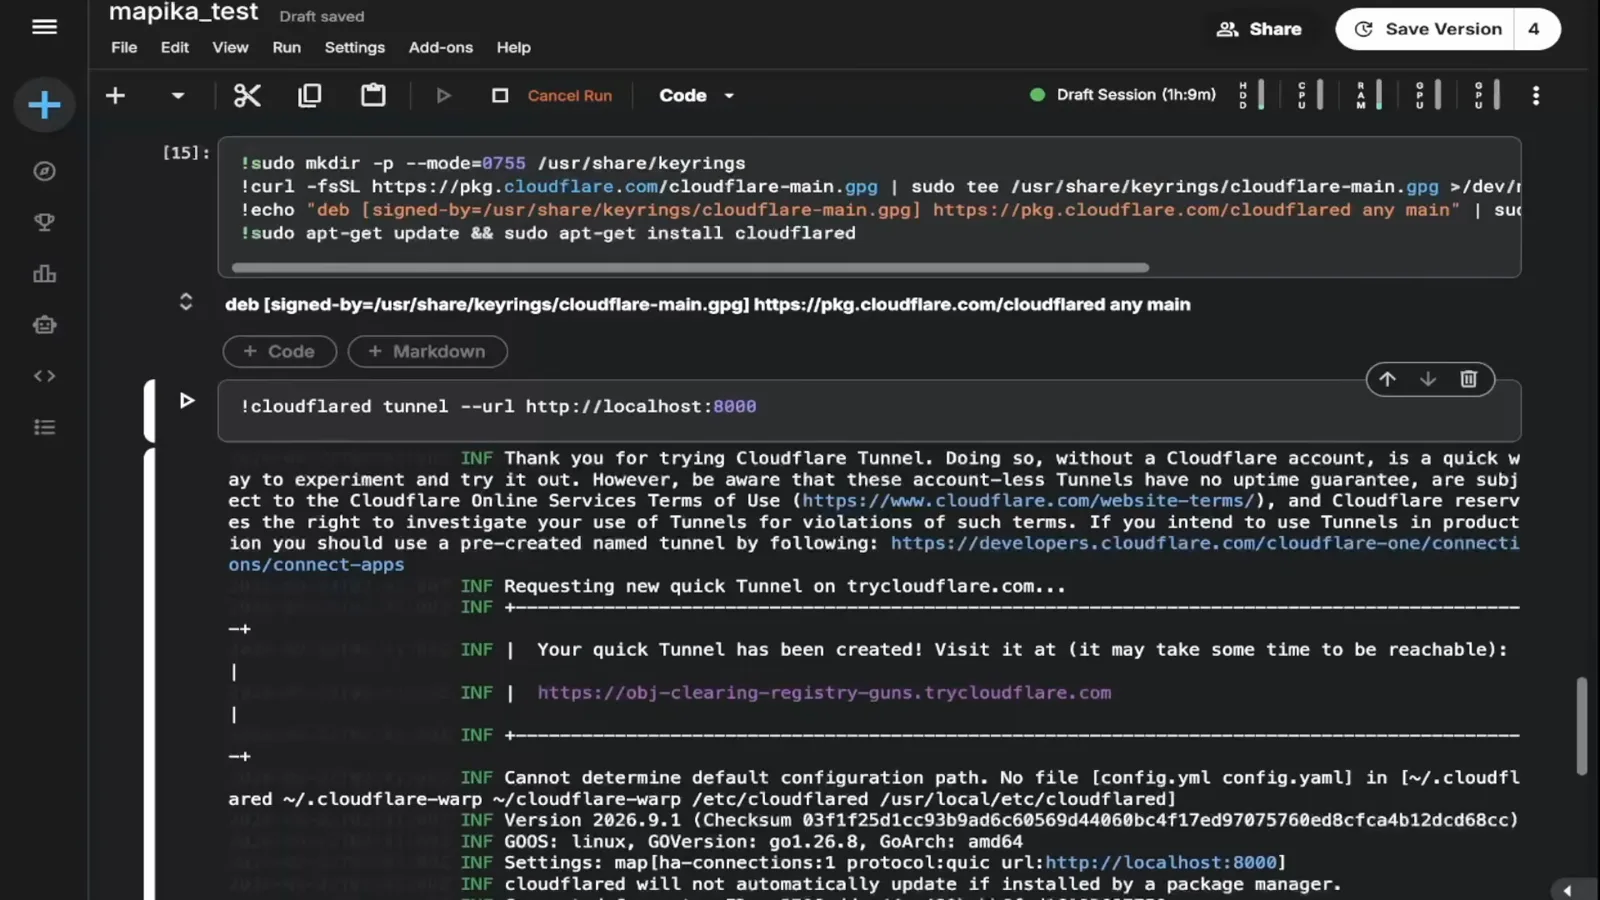Open the Run menu
This screenshot has height=900, width=1600.
[x=287, y=47]
